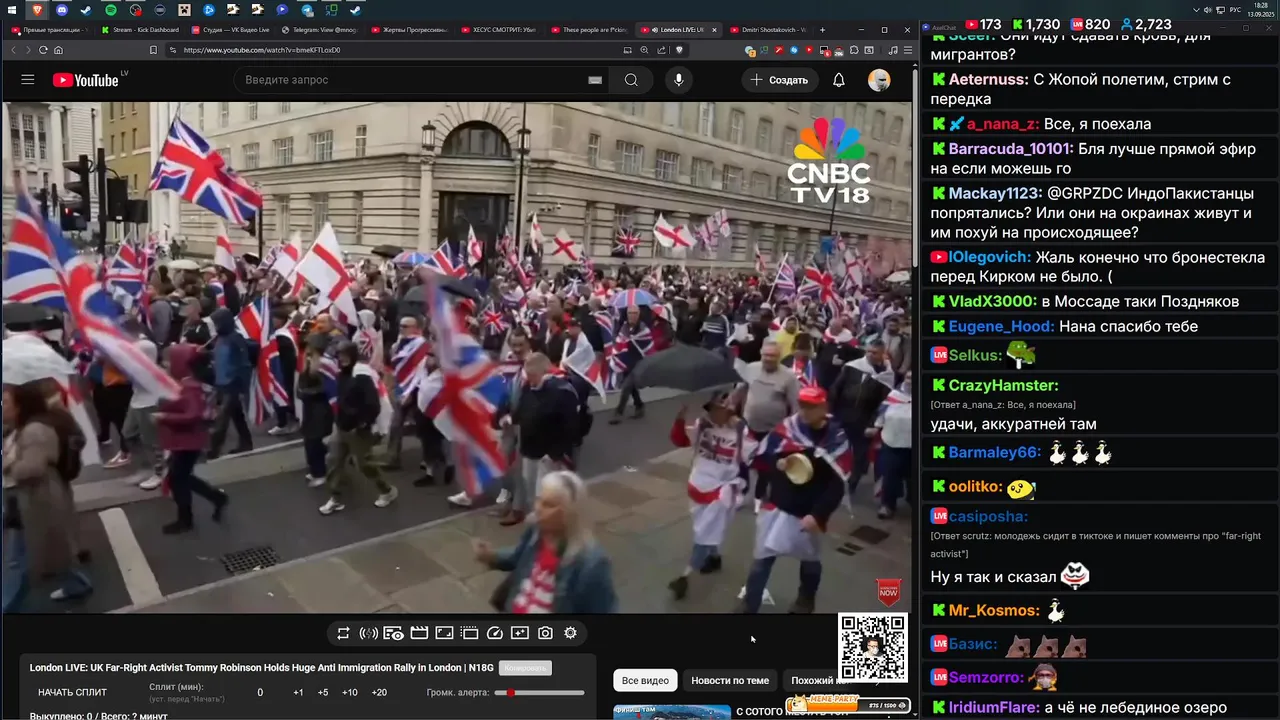This screenshot has height=720, width=1280.
Task: Switch to the Студия — VK Видео Live tab
Action: (230, 30)
